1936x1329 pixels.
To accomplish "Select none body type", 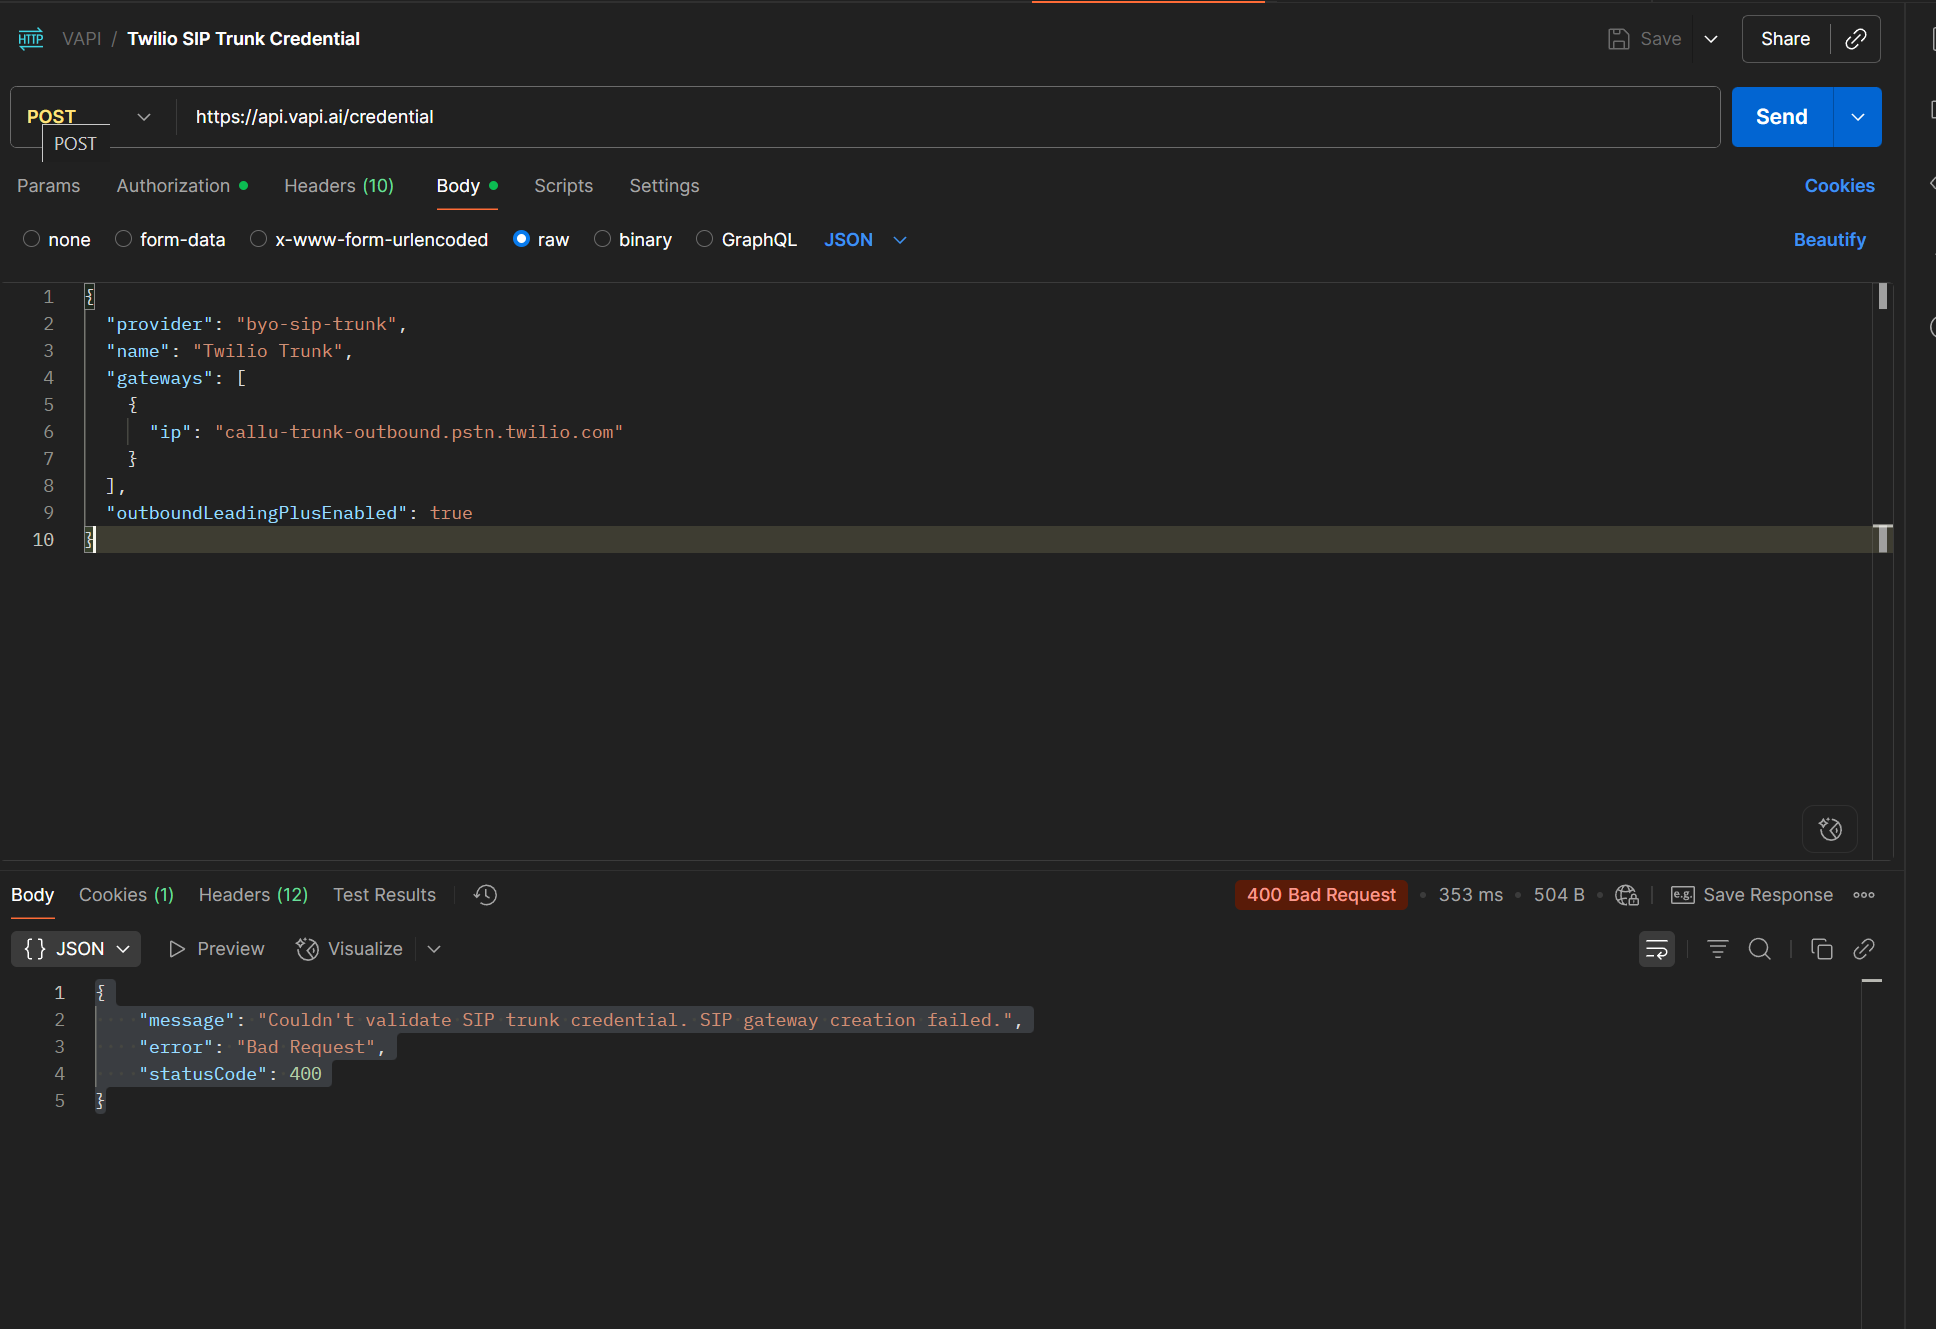I will pos(32,239).
